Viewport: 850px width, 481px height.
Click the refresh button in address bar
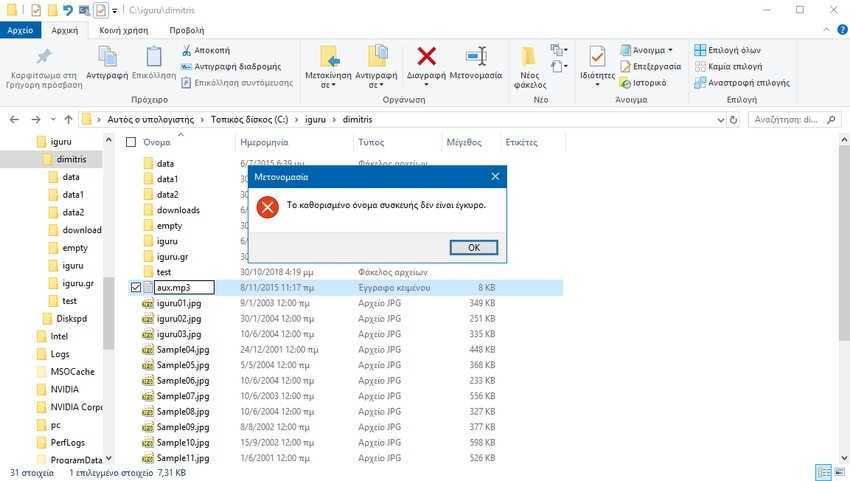coord(733,120)
